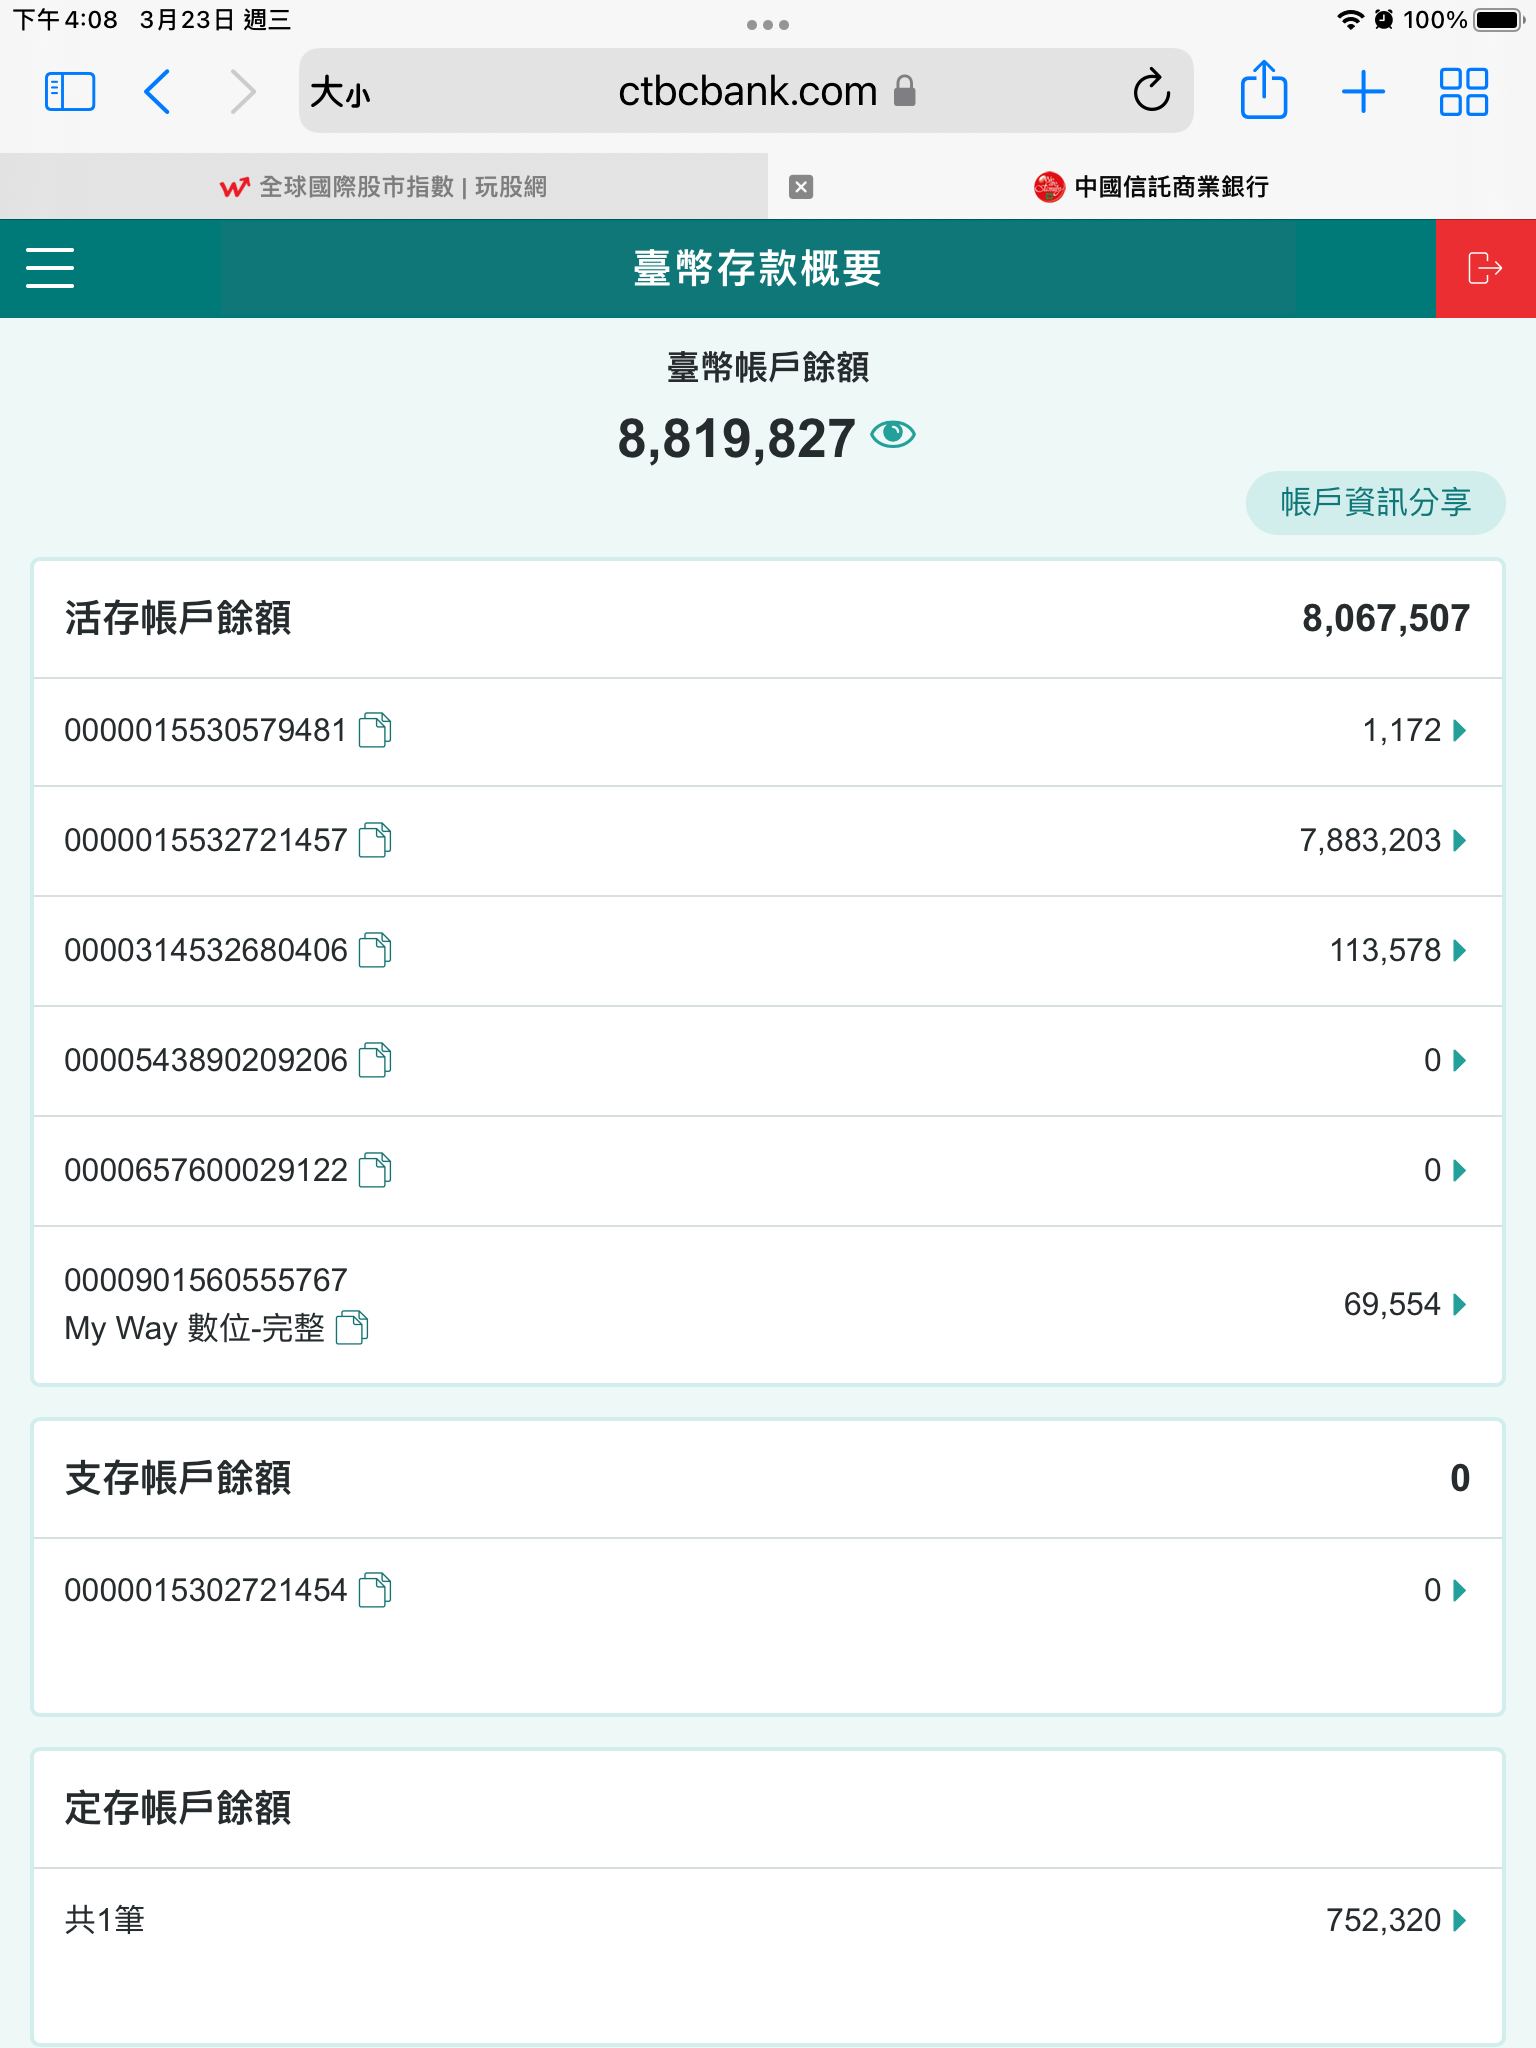Toggle balance visibility eye icon

point(893,435)
